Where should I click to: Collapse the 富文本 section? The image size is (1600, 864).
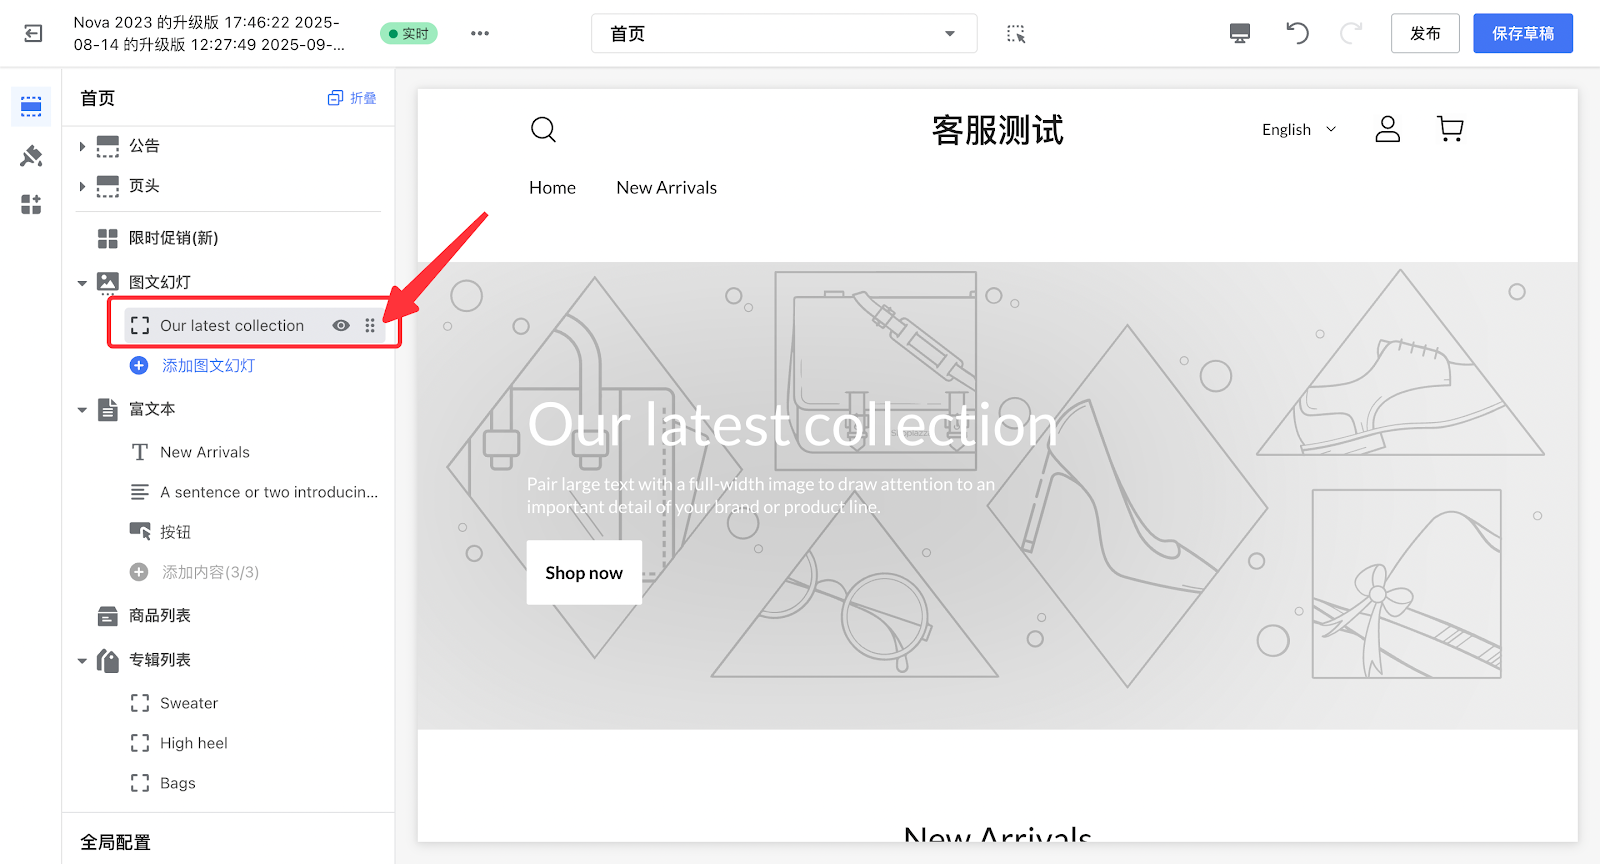click(x=82, y=410)
